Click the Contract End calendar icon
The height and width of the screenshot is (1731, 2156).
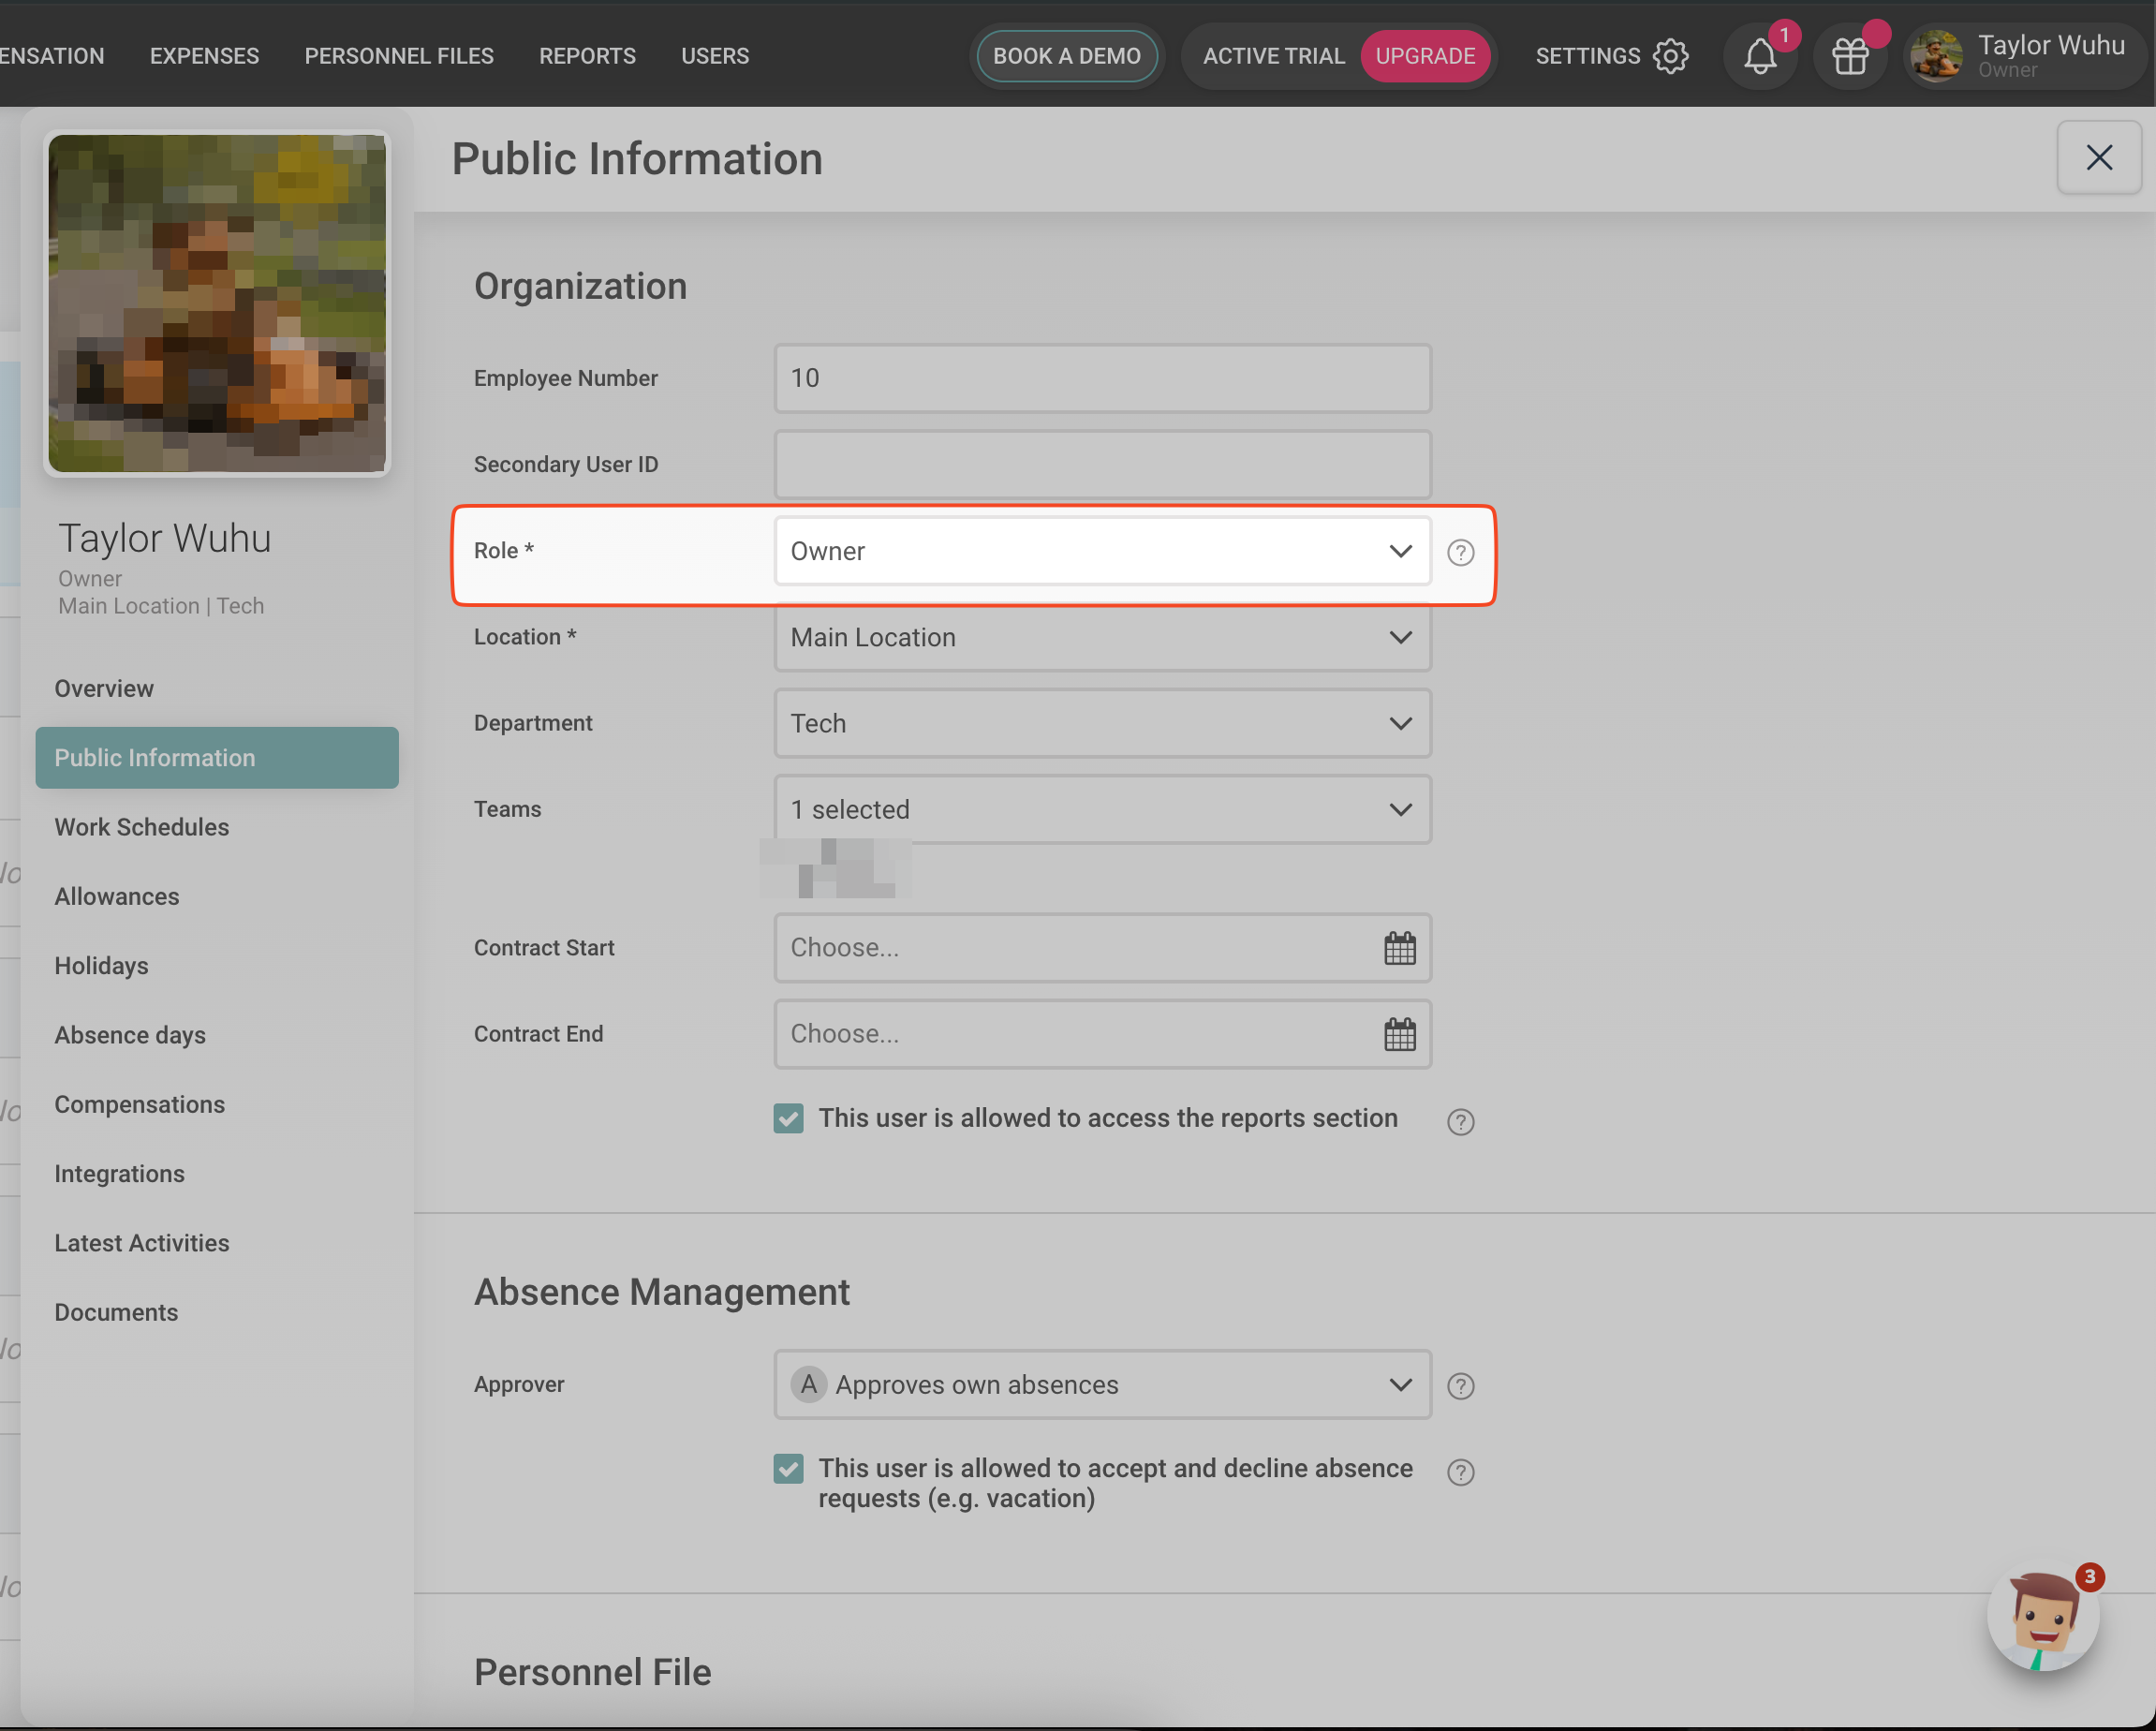(x=1399, y=1034)
